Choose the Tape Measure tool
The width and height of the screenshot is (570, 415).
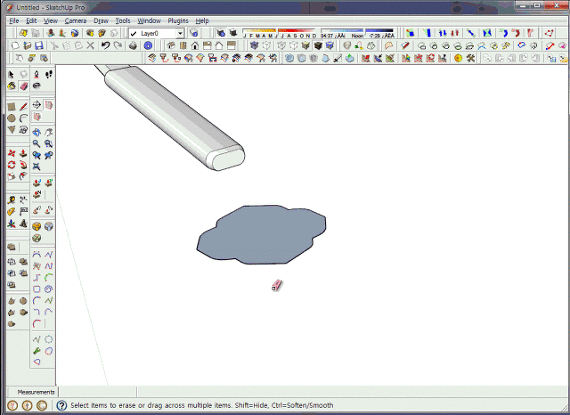tap(11, 200)
